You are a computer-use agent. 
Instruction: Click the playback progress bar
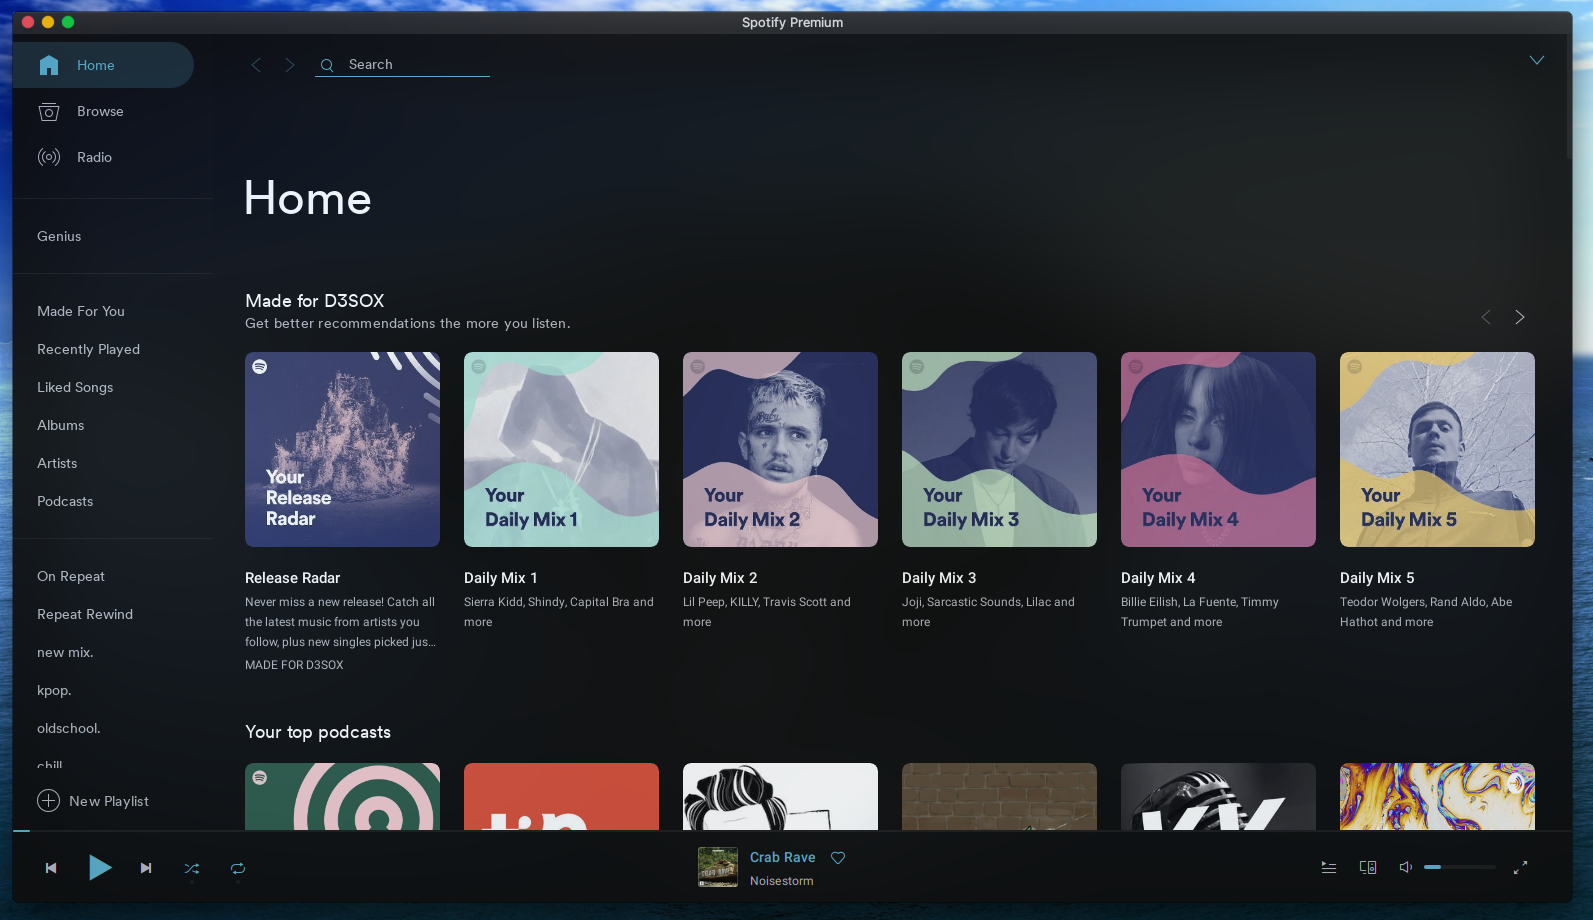tap(792, 831)
